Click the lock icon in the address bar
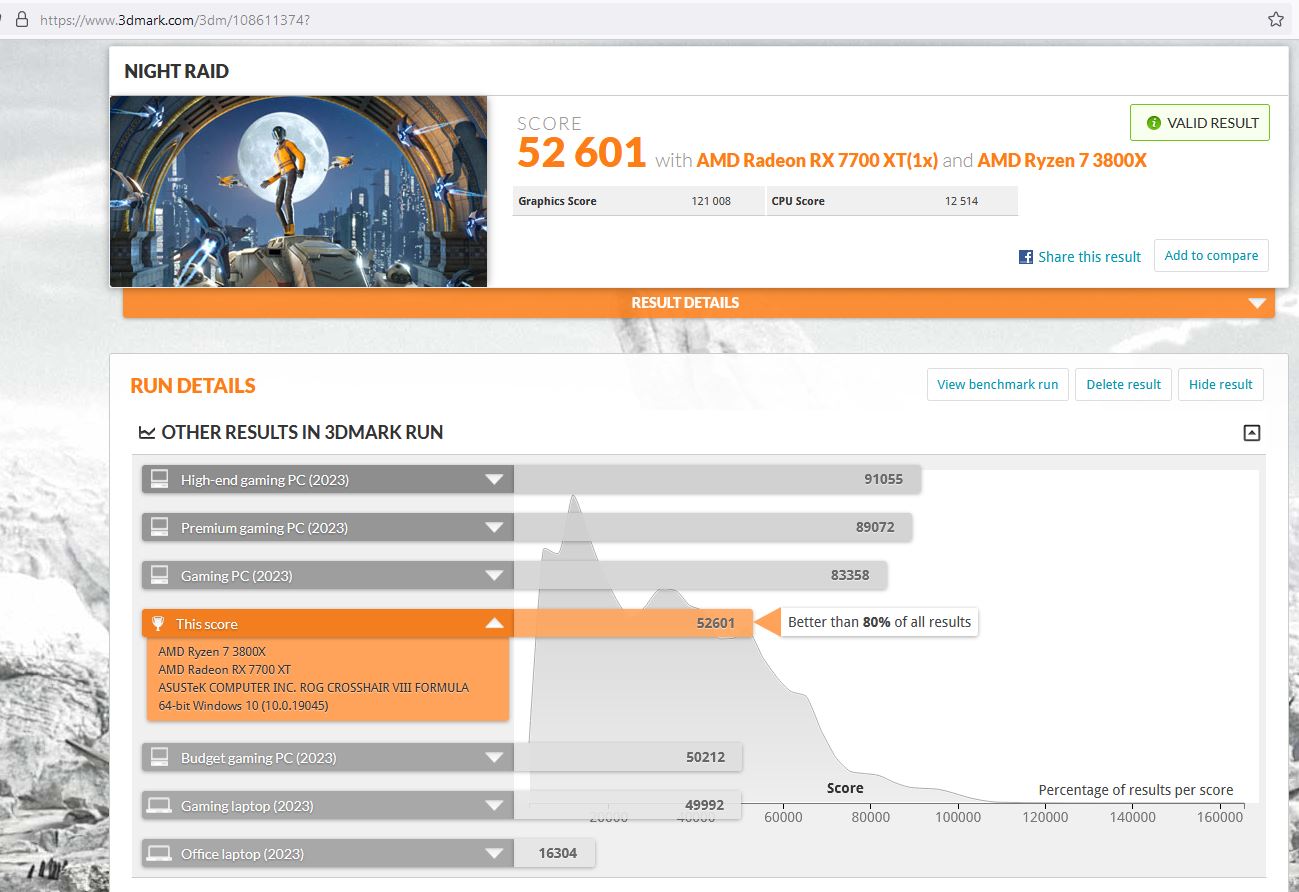 [x=23, y=19]
